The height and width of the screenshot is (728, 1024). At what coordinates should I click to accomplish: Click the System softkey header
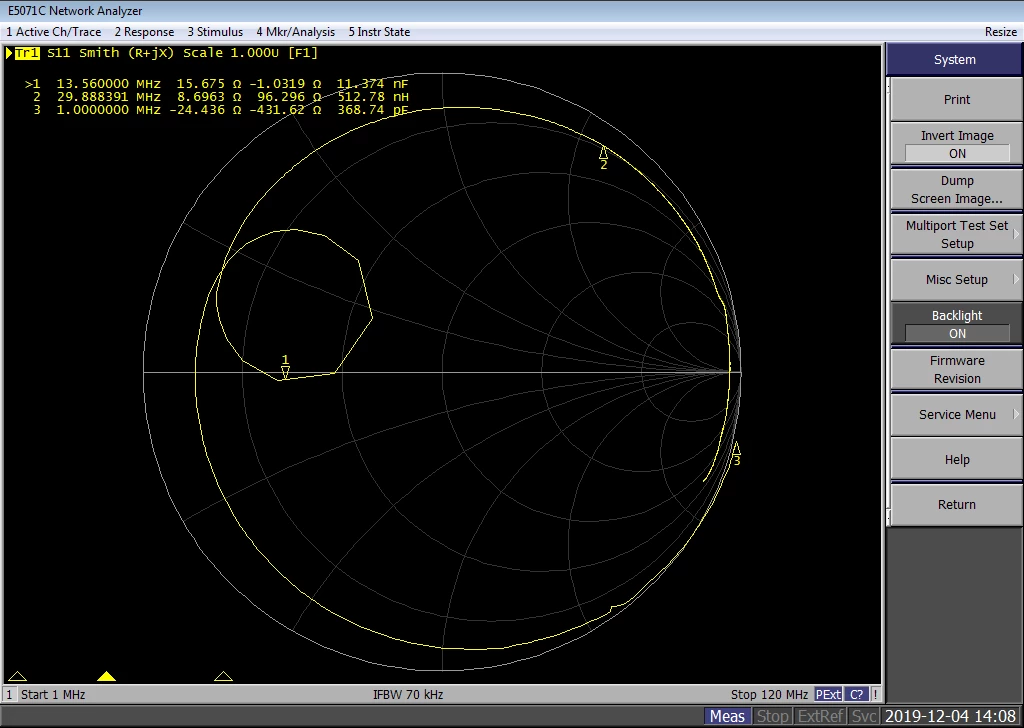pyautogui.click(x=954, y=59)
